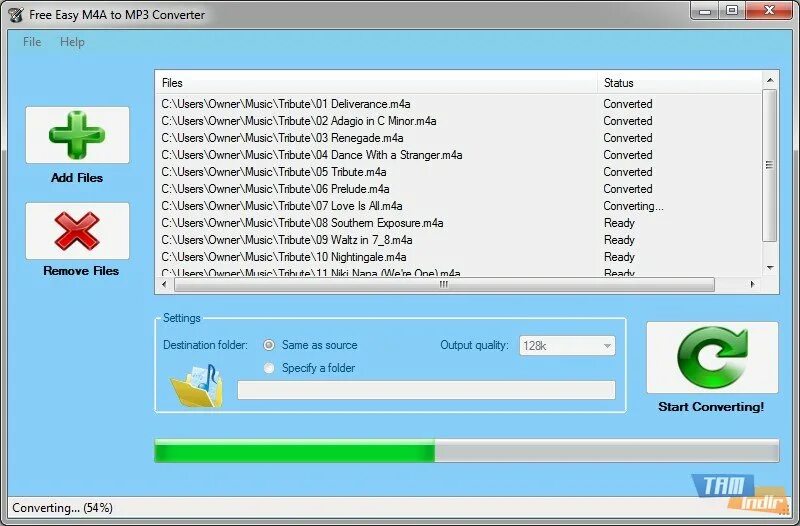Click the green arrow Start Converting icon

pos(712,357)
